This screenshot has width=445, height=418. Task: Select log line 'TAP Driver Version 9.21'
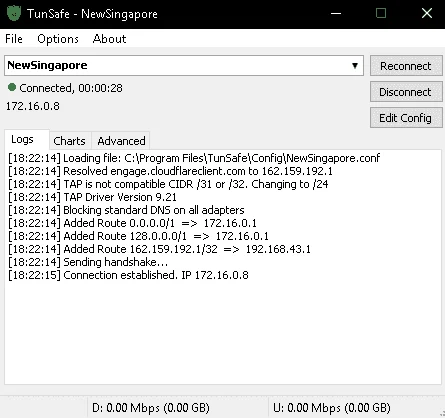(x=92, y=197)
